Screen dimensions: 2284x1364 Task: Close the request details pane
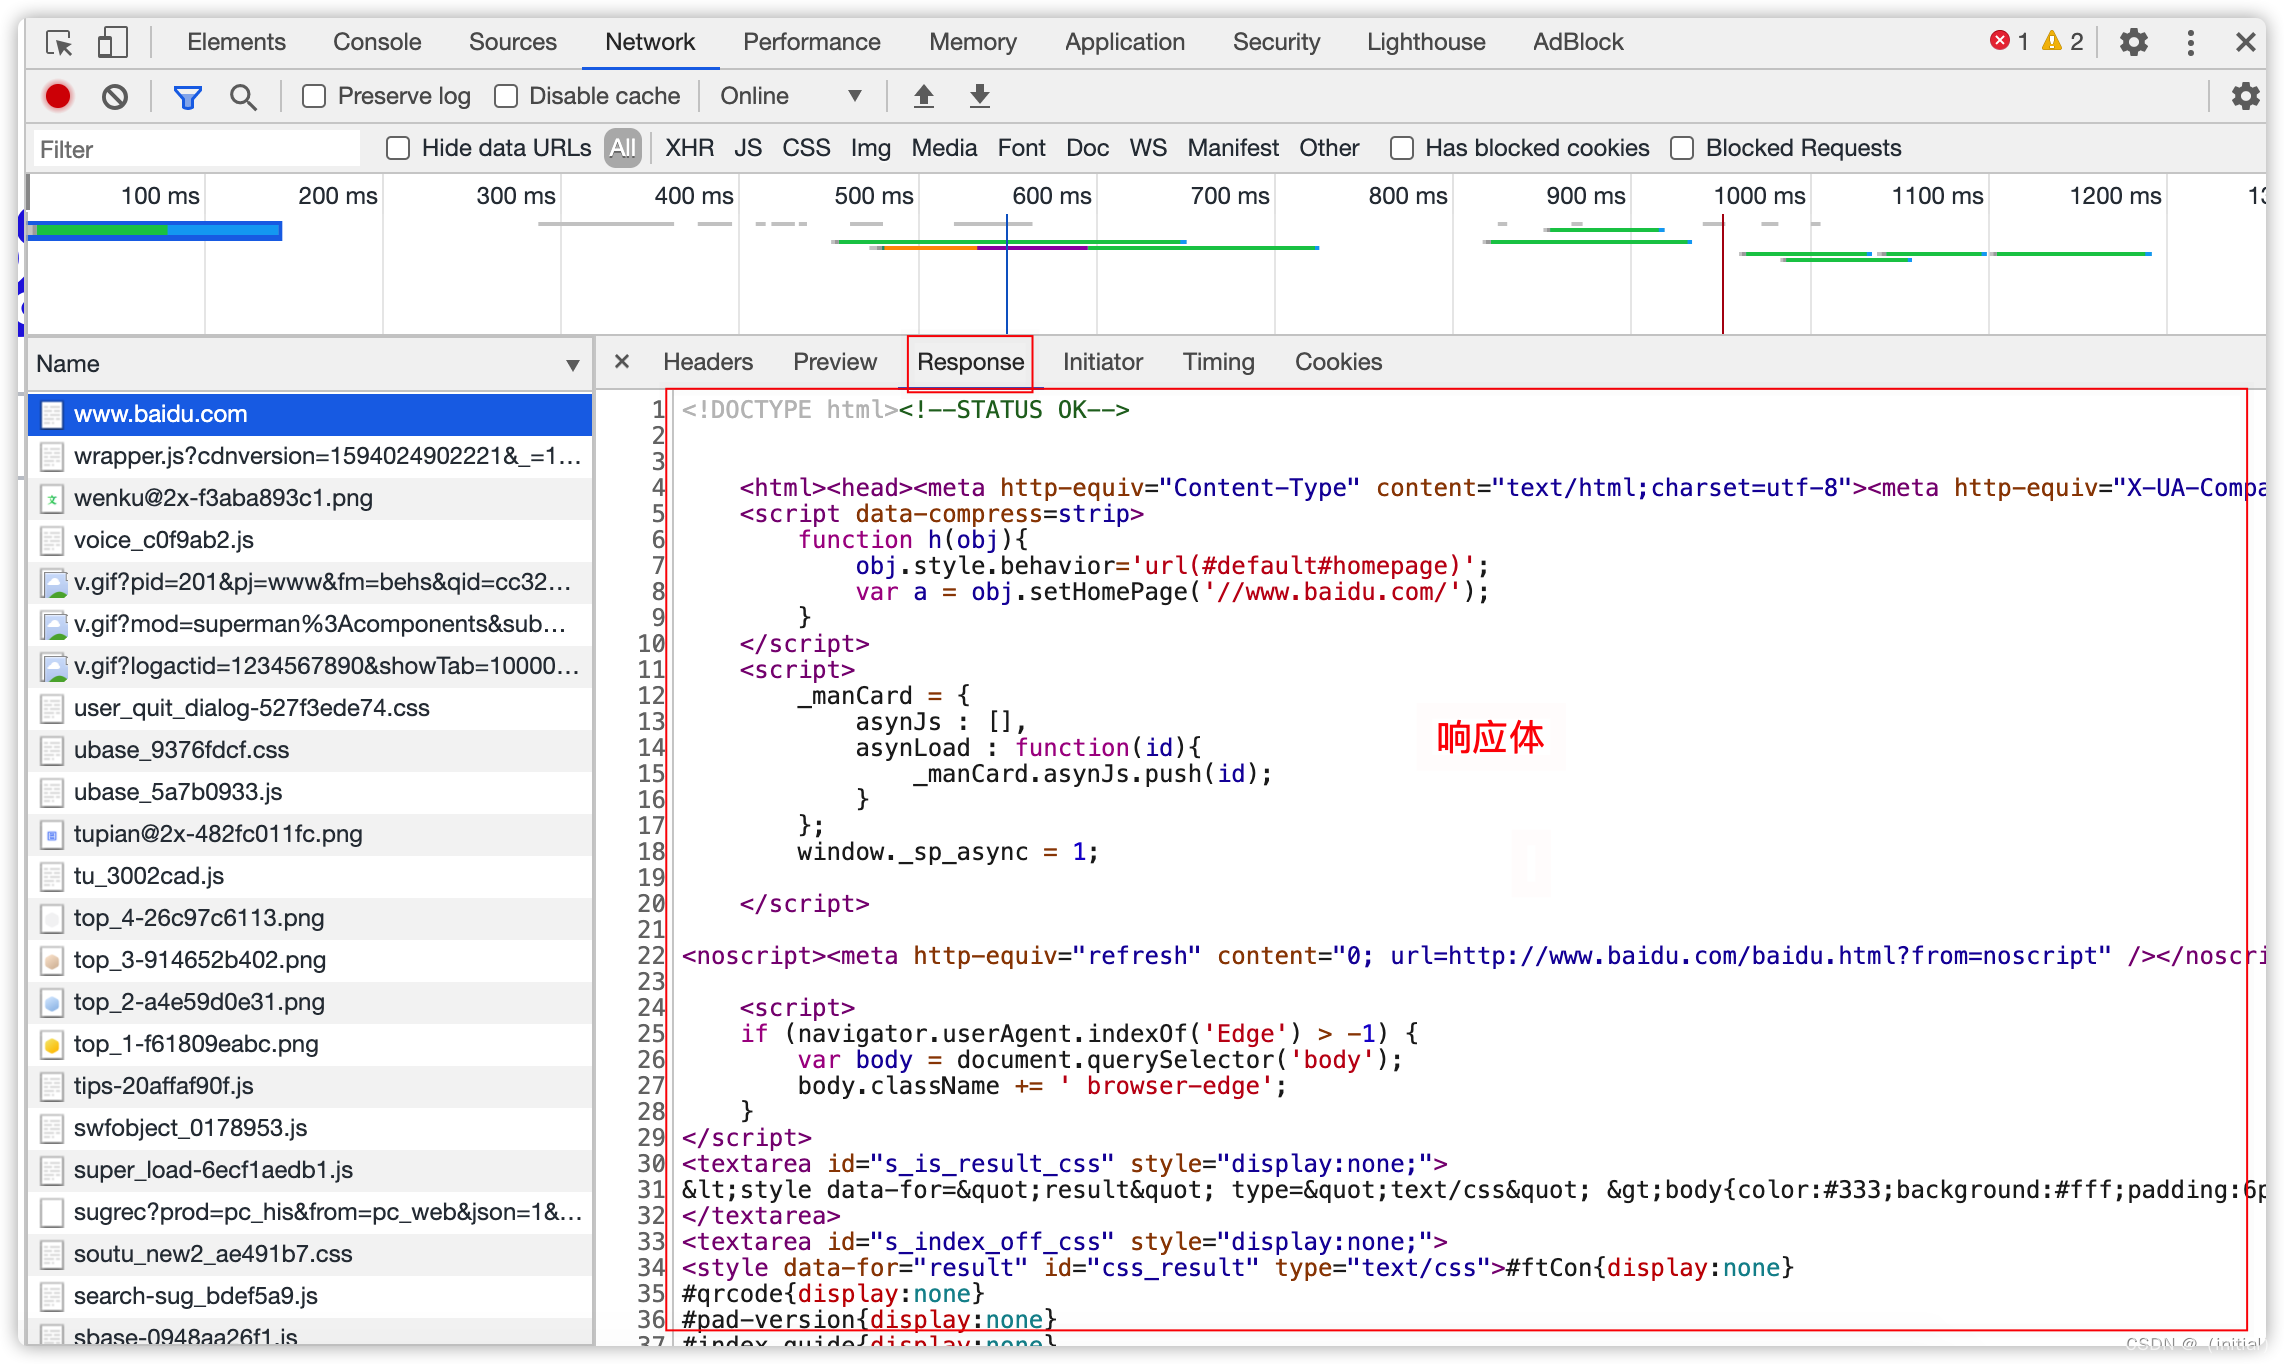pyautogui.click(x=622, y=361)
